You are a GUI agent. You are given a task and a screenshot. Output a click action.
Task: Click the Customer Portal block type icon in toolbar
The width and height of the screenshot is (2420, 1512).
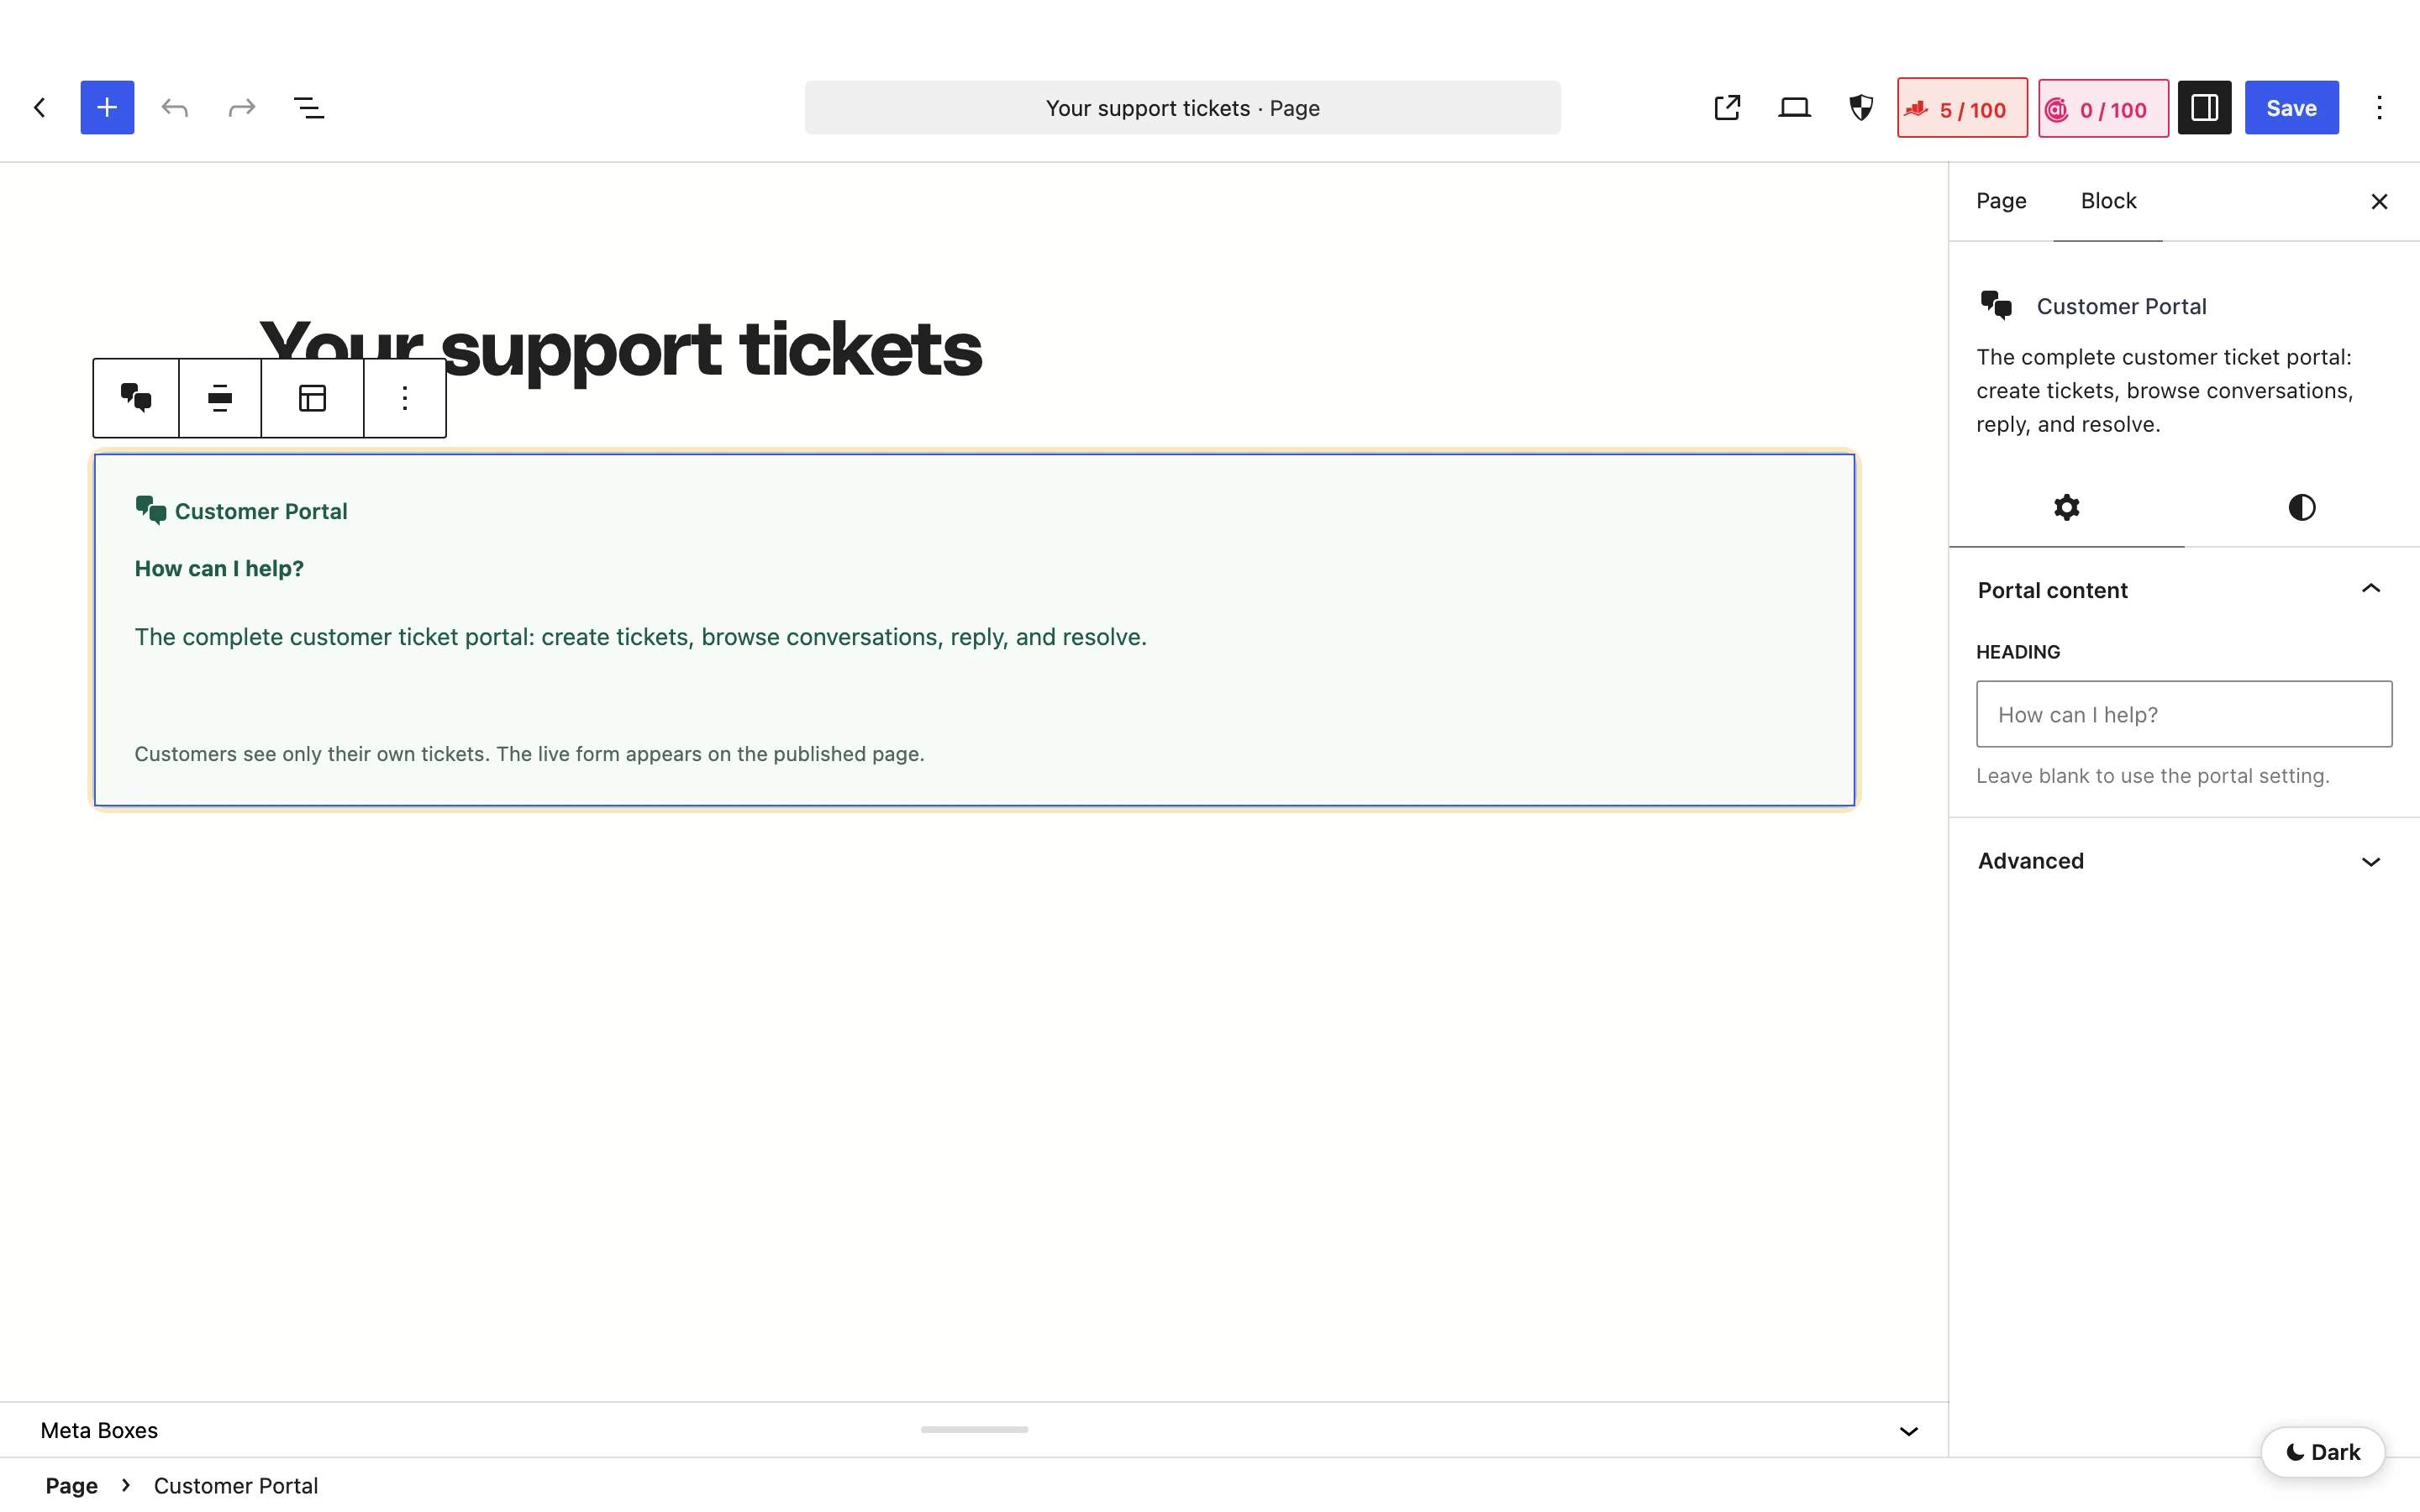coord(136,398)
